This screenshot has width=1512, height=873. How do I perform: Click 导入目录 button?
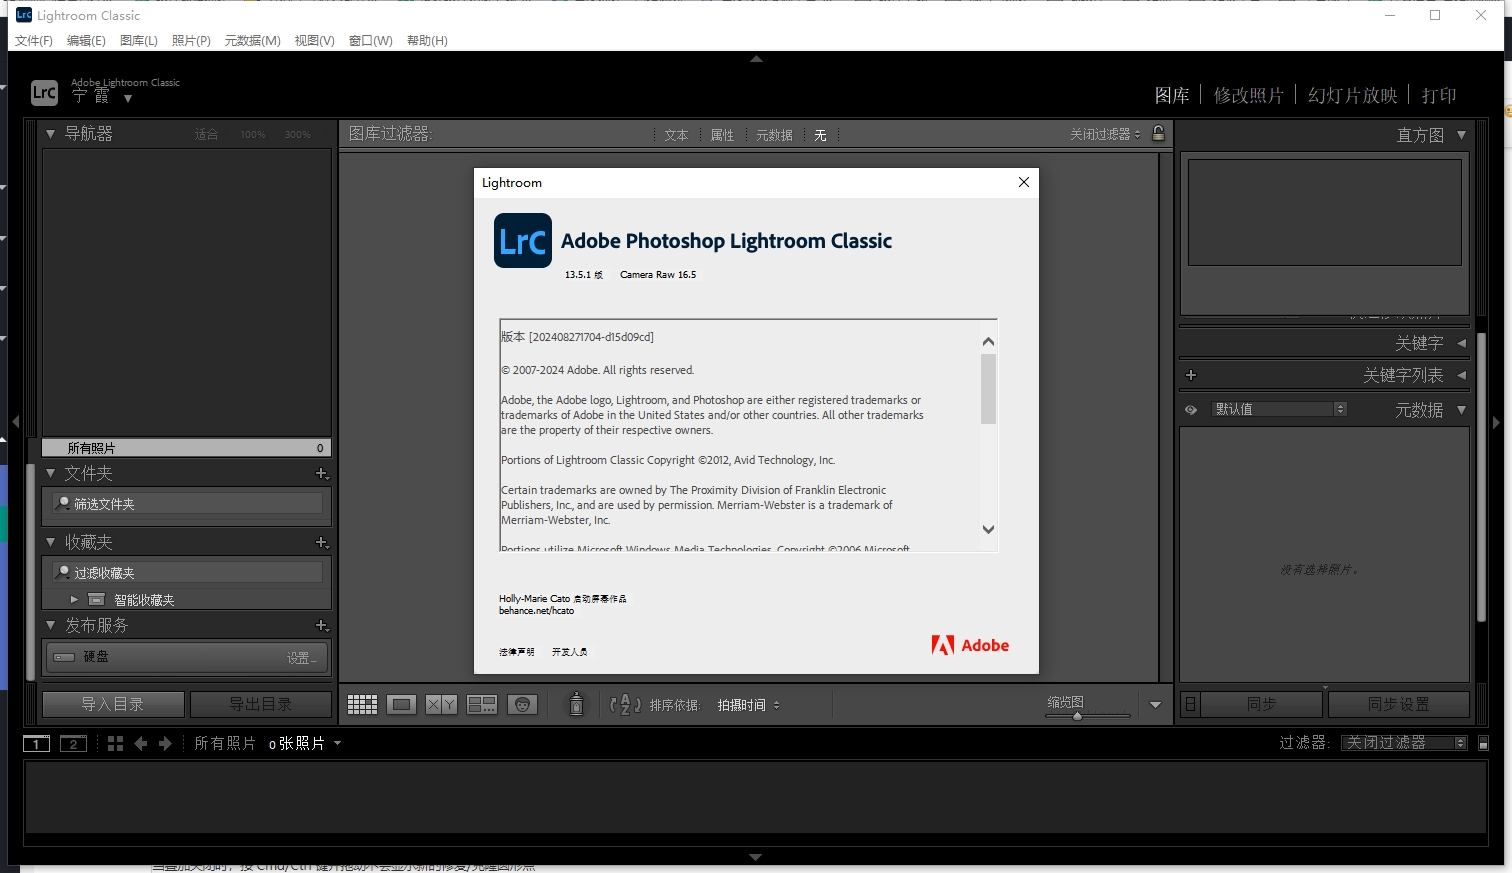coord(113,704)
